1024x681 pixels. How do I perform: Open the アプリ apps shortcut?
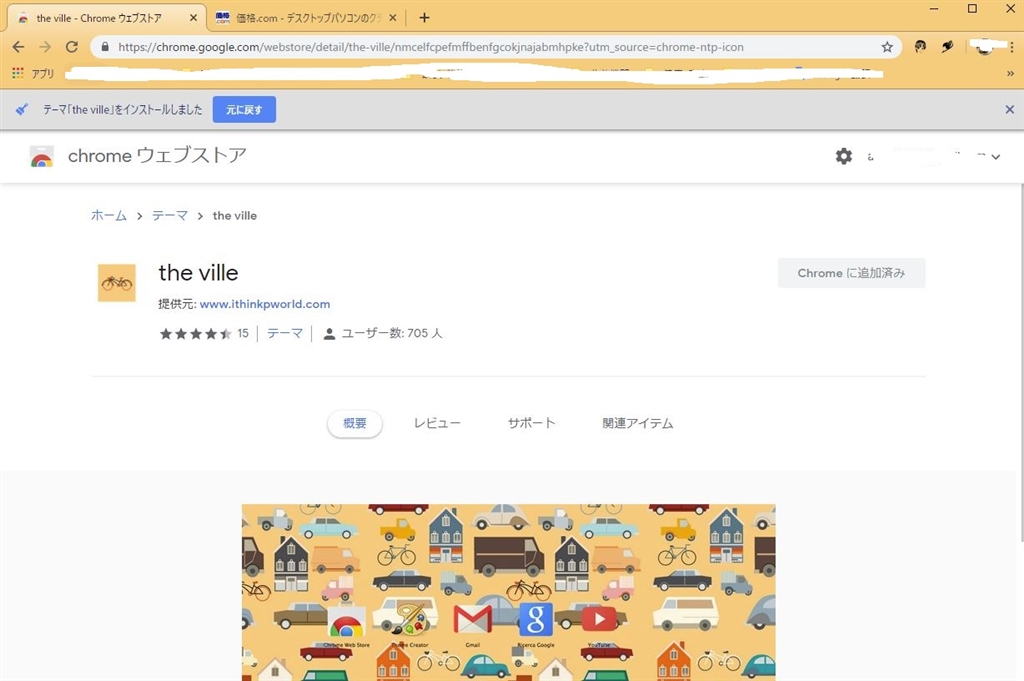[x=33, y=73]
